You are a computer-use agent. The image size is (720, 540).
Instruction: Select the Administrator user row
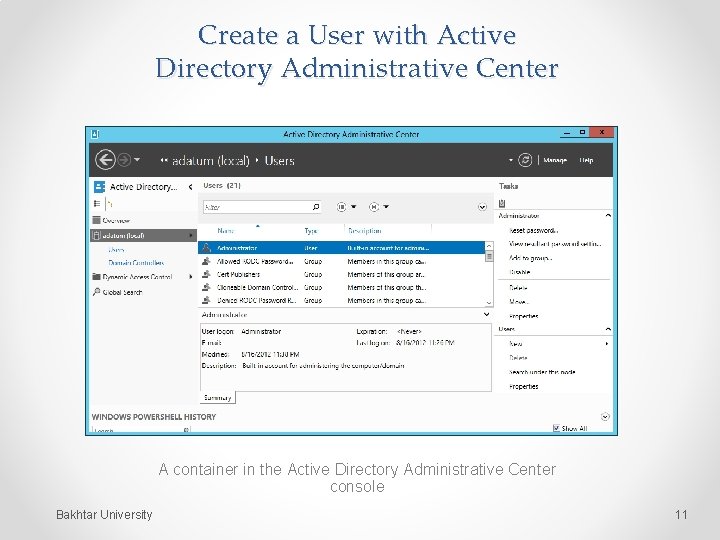[x=341, y=248]
